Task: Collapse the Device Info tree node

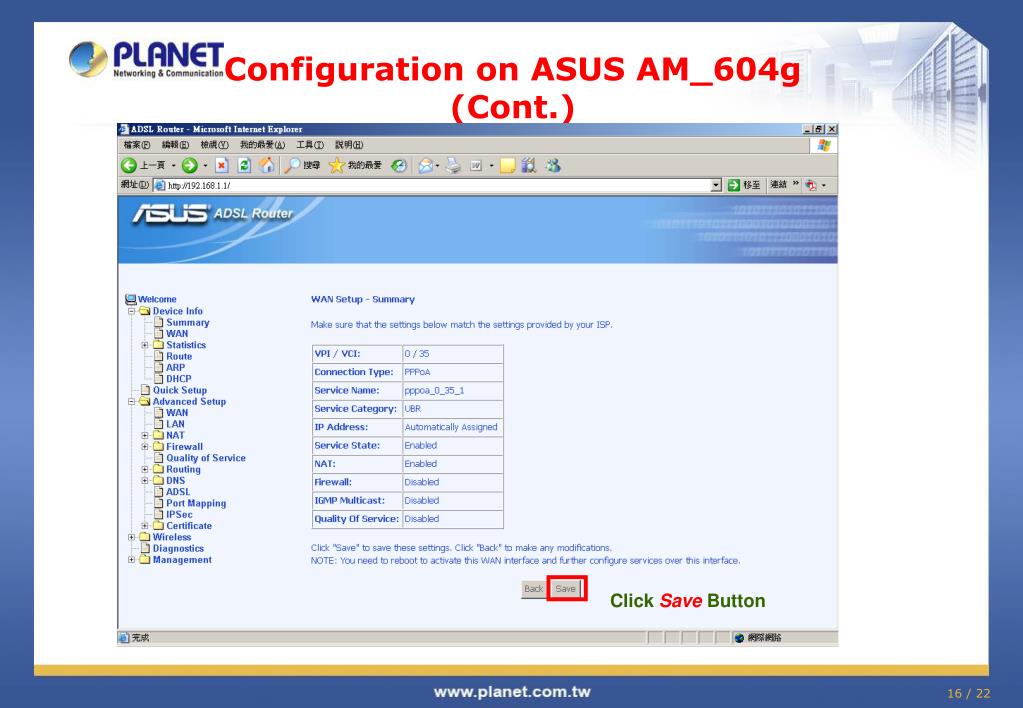Action: click(x=131, y=311)
